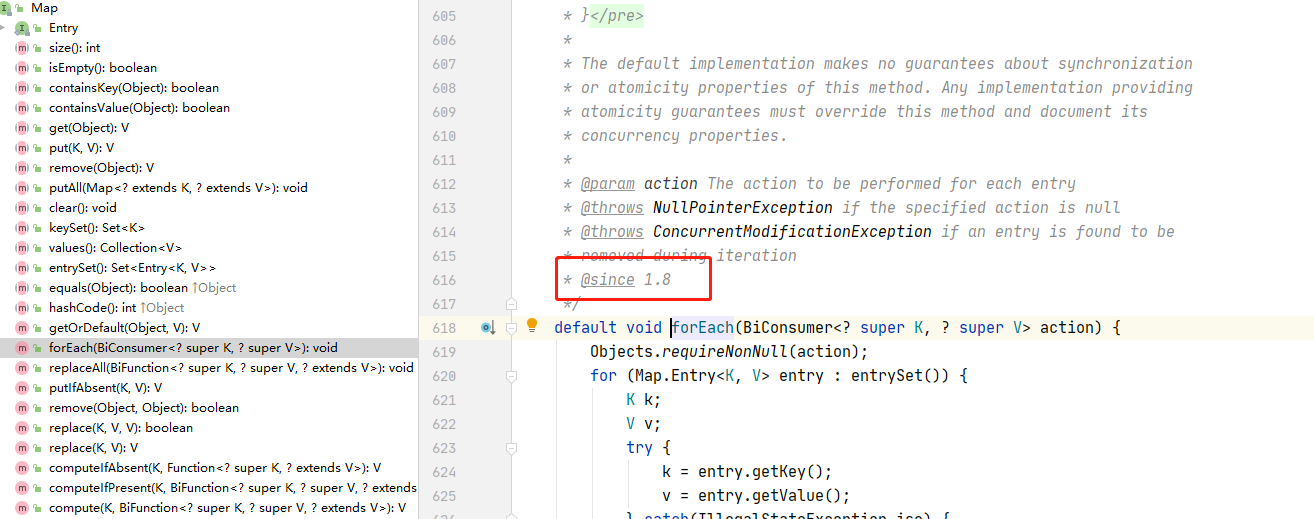Screen dimensions: 1314x519
Task: Click the method icon beside size(): int
Action: point(22,48)
